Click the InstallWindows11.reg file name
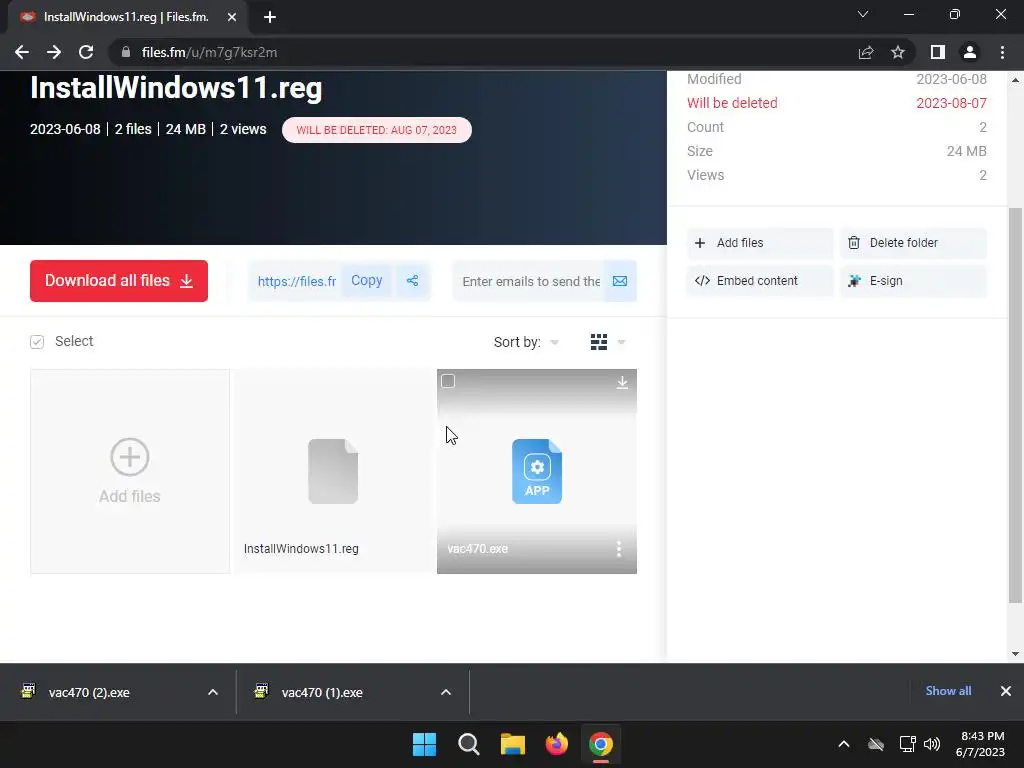The image size is (1024, 768). click(301, 549)
